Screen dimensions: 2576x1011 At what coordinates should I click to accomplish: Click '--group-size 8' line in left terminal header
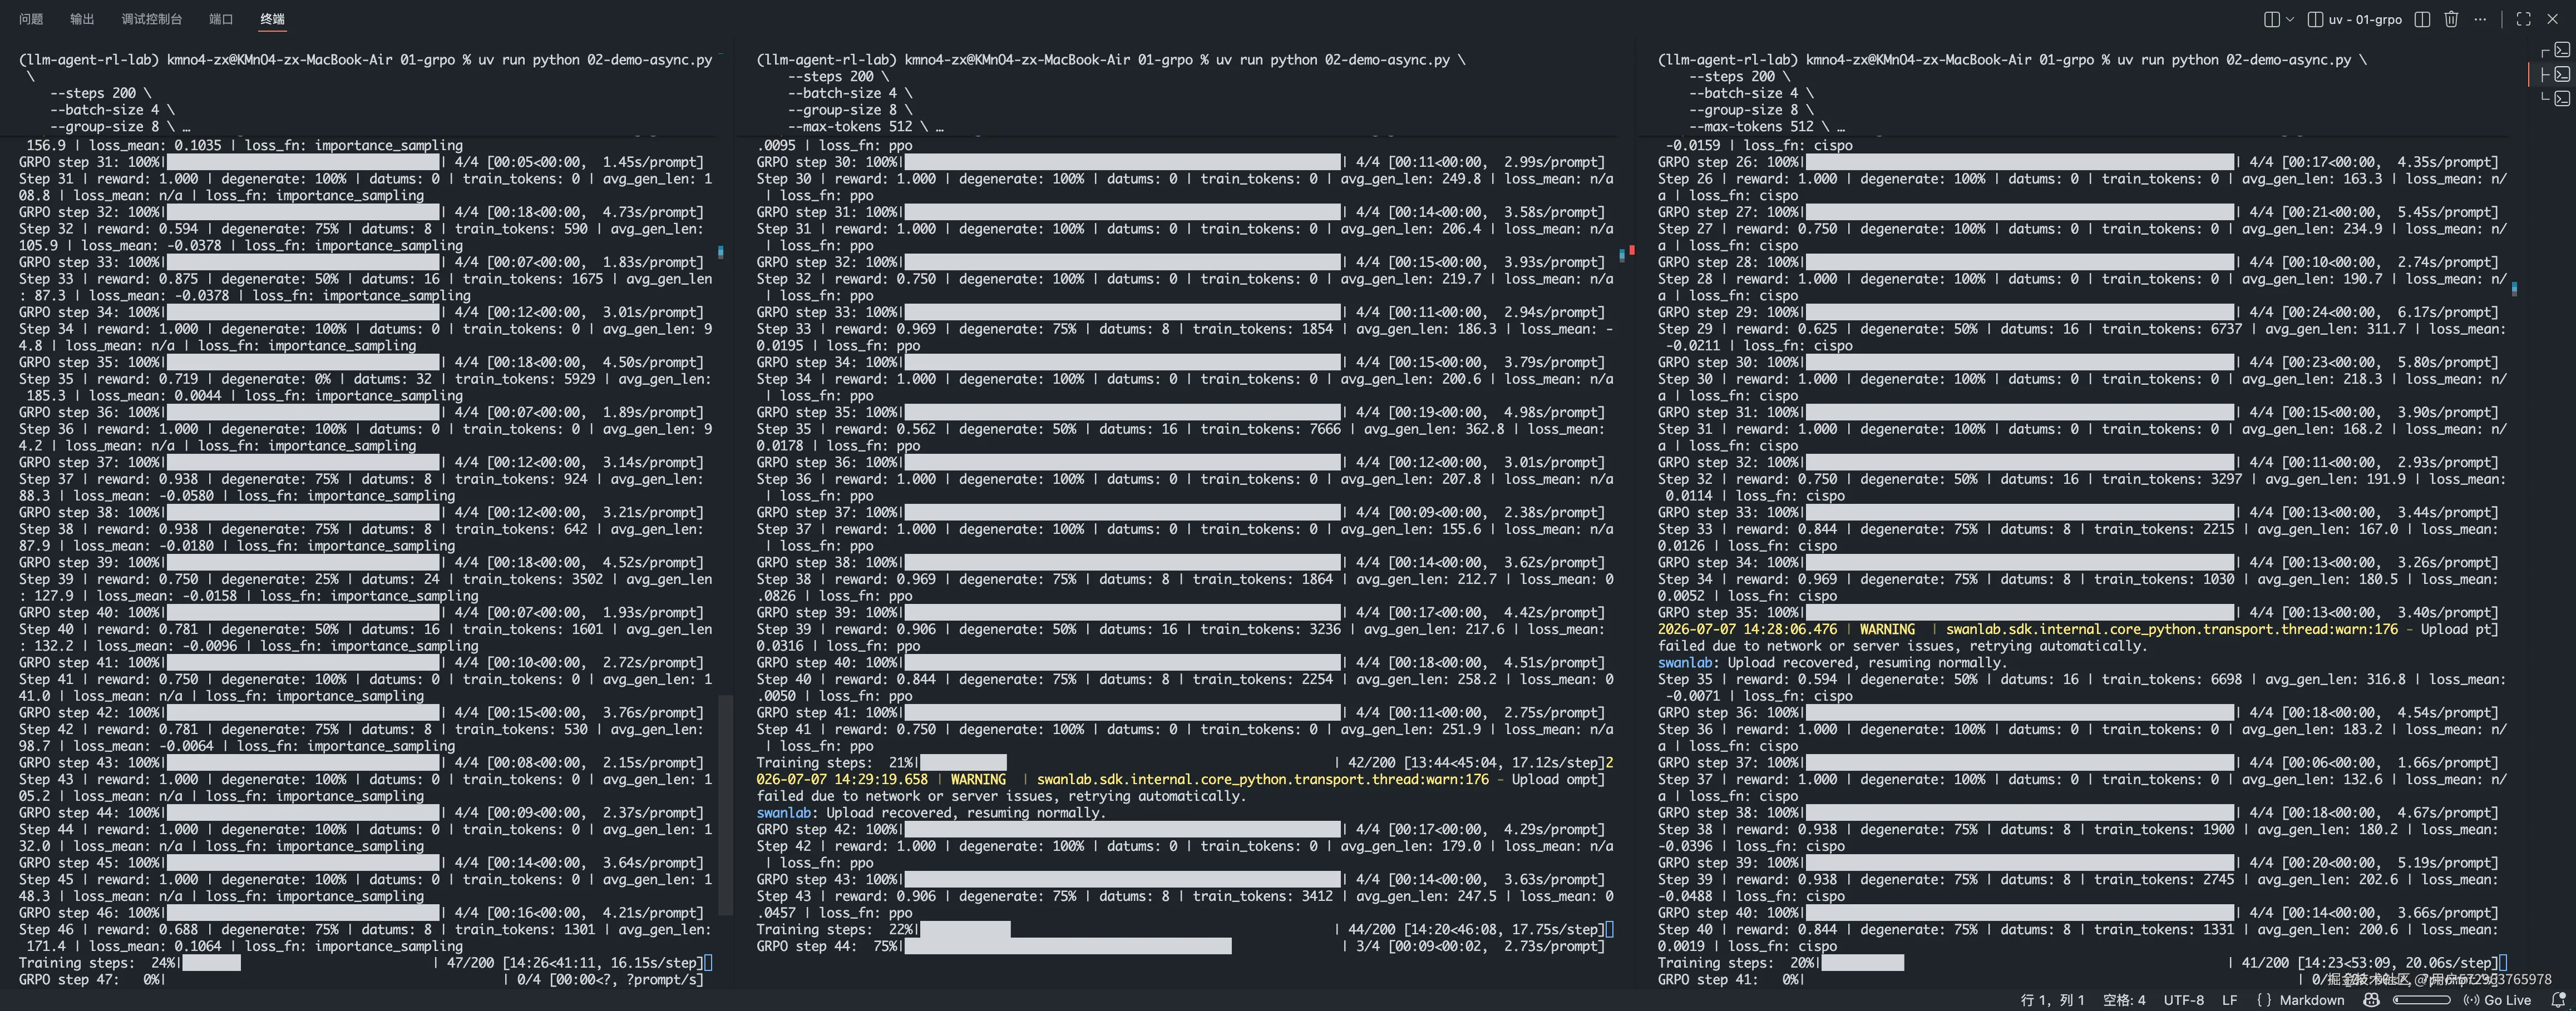click(x=120, y=127)
